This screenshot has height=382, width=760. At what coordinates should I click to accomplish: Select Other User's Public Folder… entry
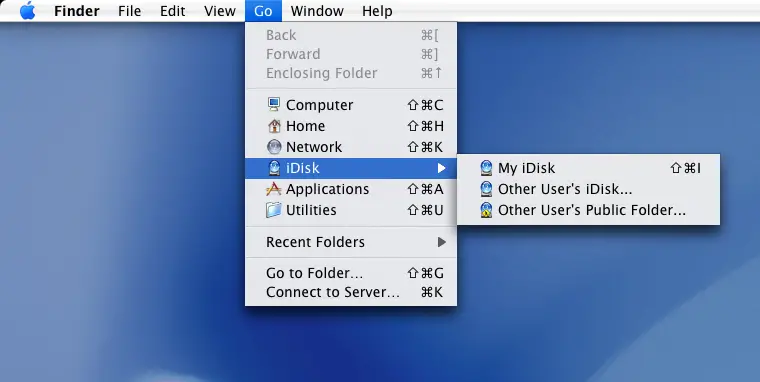coord(588,210)
